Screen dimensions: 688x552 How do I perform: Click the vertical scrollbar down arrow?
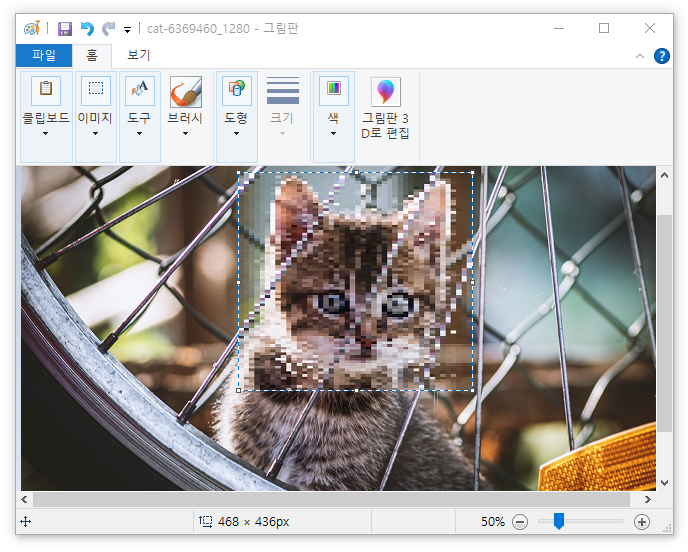tap(664, 483)
